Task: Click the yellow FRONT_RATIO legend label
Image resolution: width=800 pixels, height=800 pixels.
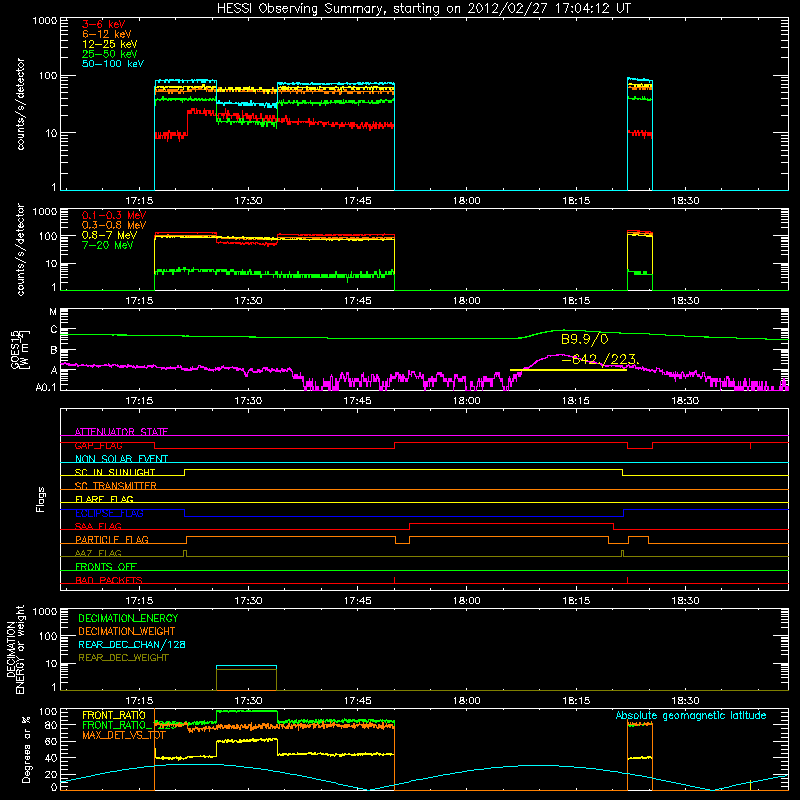Action: point(114,715)
